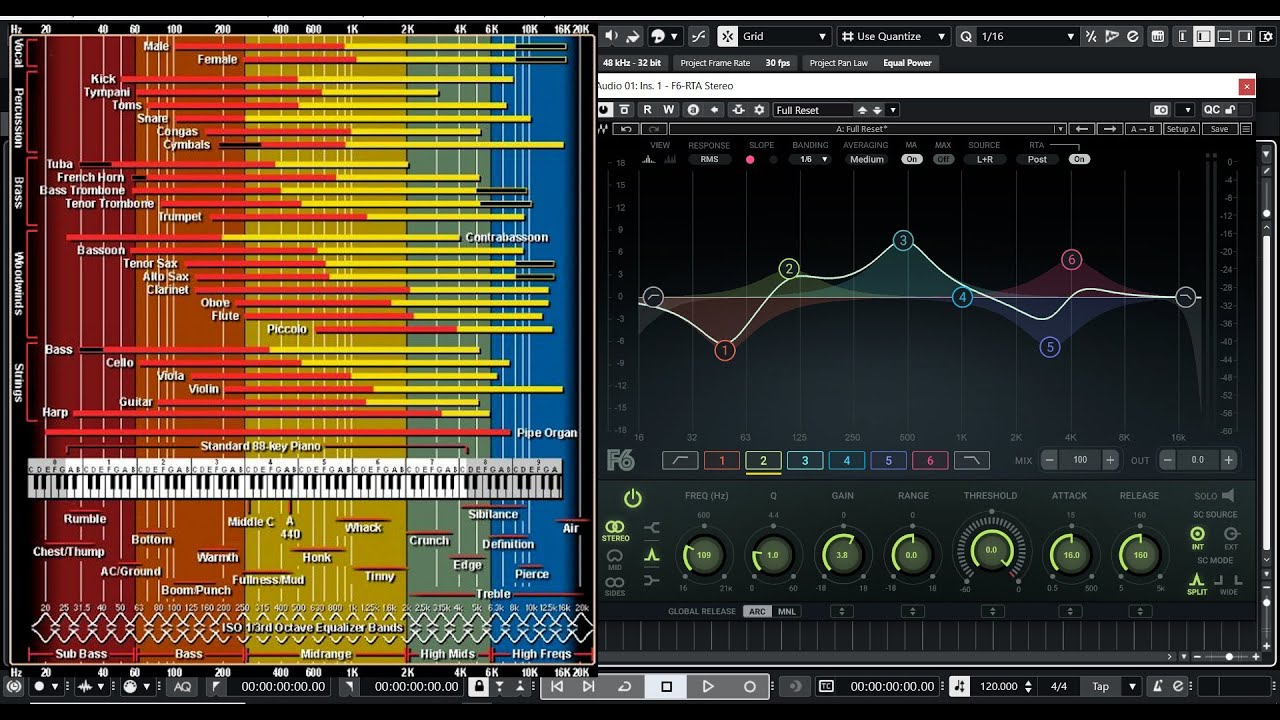
Task: Open the Banding 1/6 dropdown
Action: point(810,159)
